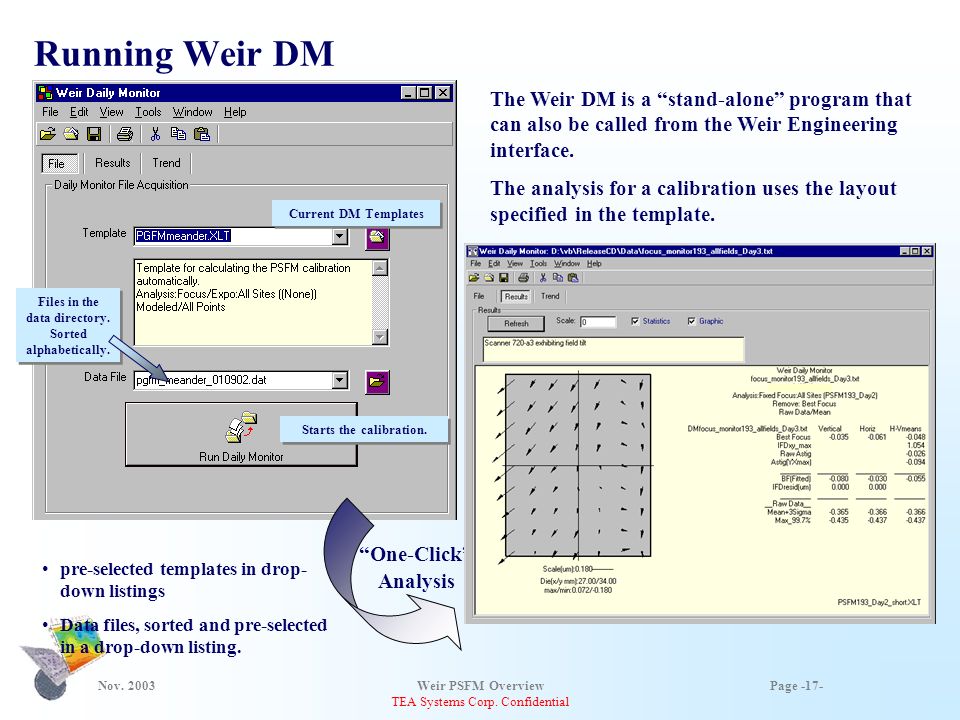Viewport: 960px width, 720px height.
Task: Click the Paste clipboard icon in large window toolbar
Action: click(201, 133)
